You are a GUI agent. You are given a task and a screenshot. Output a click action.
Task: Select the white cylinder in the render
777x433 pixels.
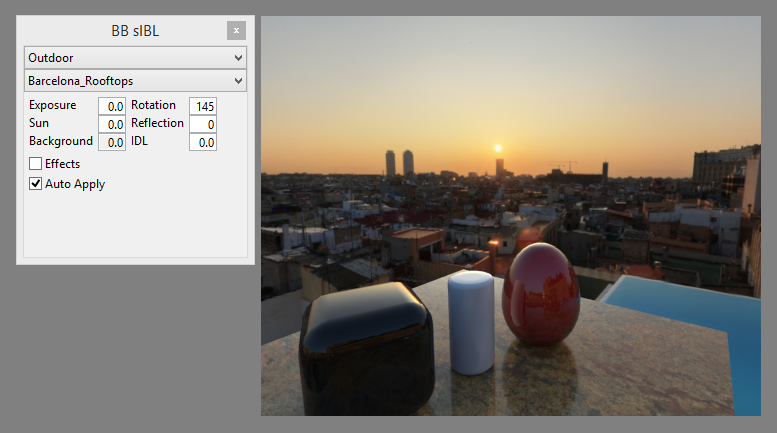pyautogui.click(x=470, y=322)
